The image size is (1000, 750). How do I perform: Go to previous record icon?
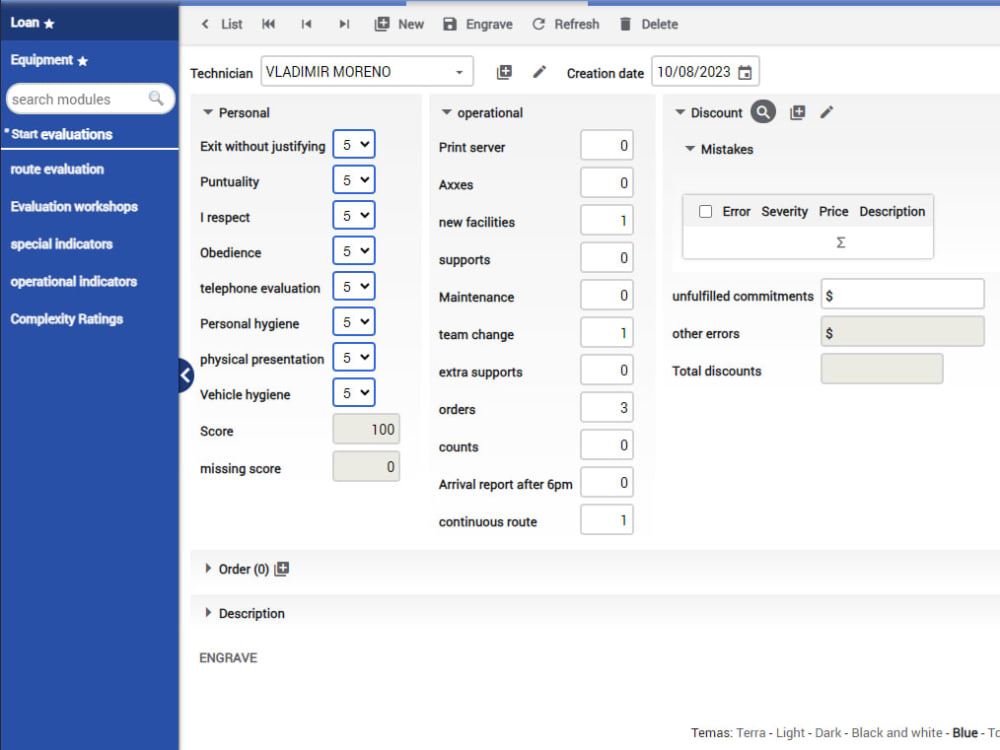[307, 24]
